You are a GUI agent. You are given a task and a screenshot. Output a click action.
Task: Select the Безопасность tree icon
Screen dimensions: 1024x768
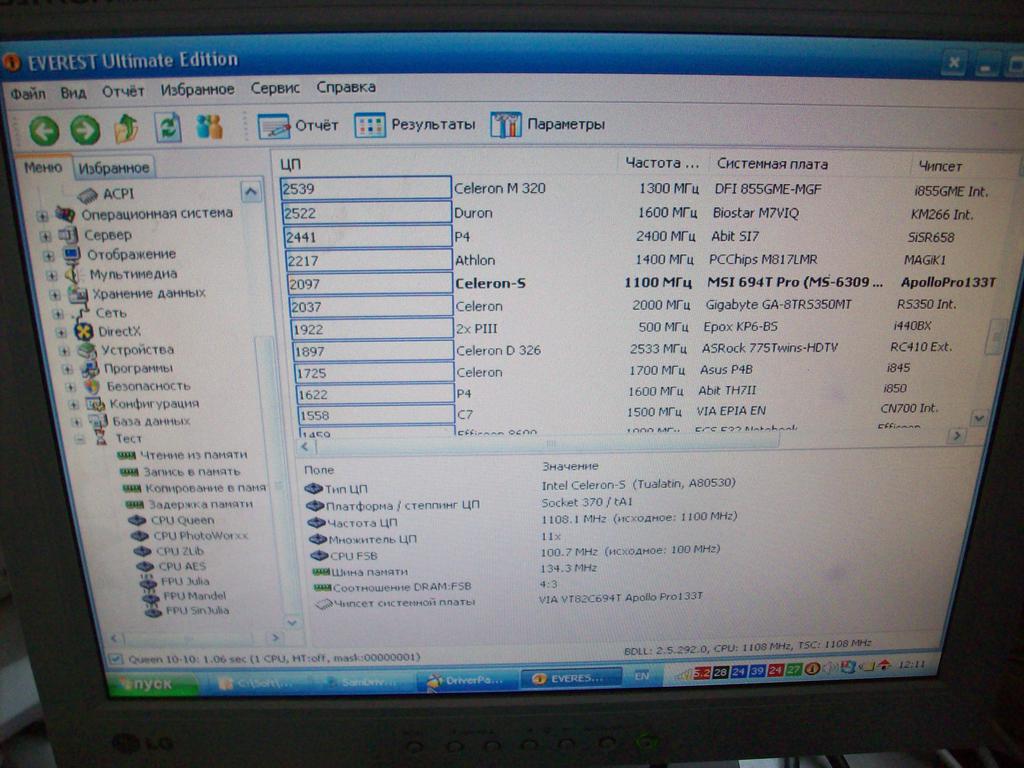(92, 386)
